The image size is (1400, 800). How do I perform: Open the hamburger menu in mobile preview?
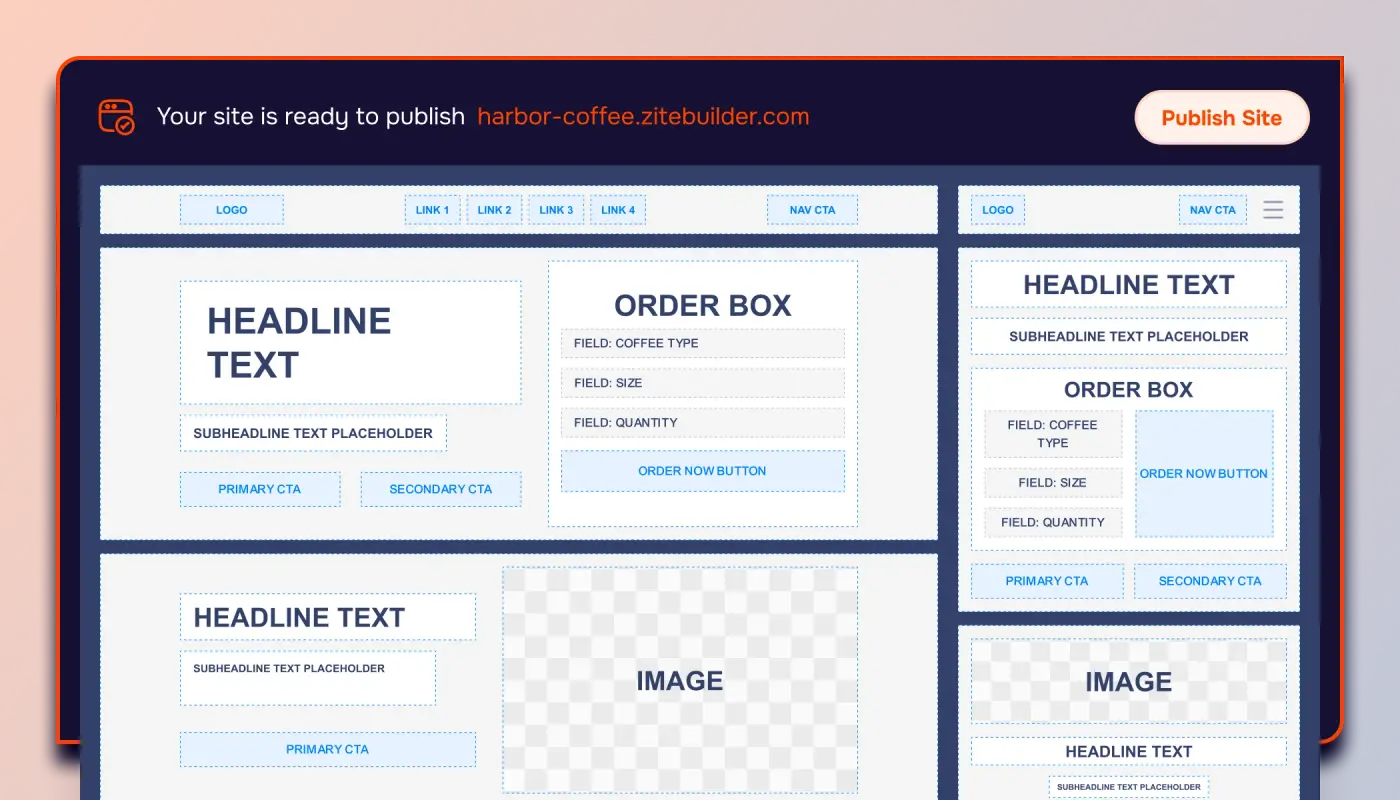tap(1273, 210)
